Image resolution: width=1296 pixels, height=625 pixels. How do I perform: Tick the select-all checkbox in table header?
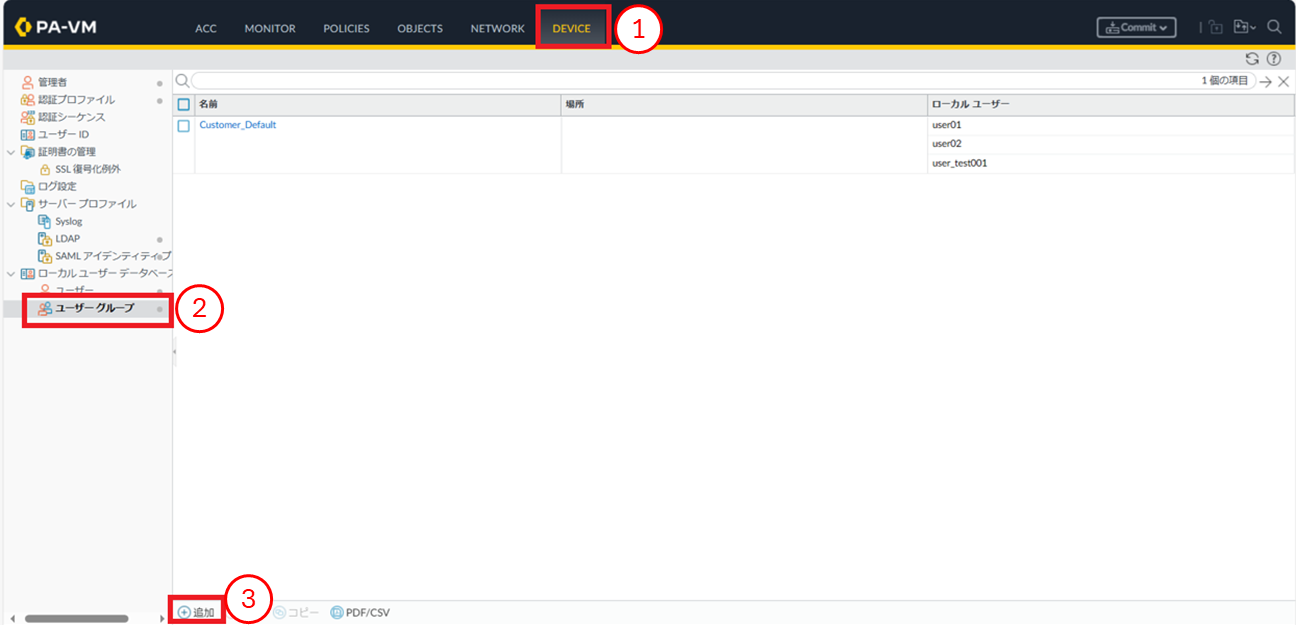[x=183, y=104]
